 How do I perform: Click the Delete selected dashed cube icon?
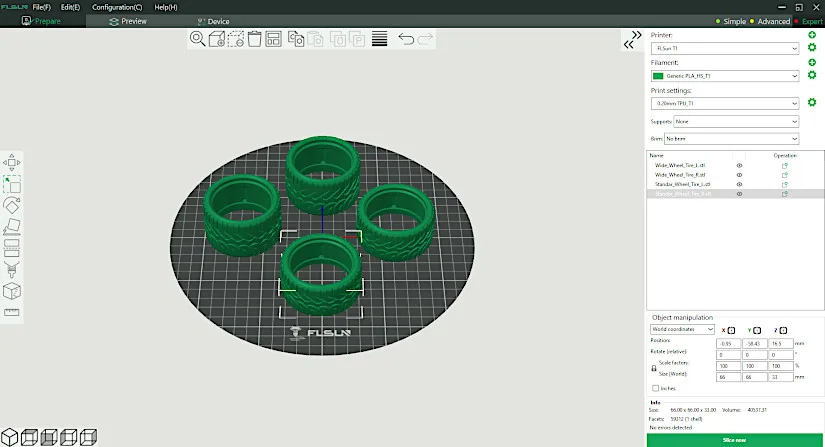point(236,39)
